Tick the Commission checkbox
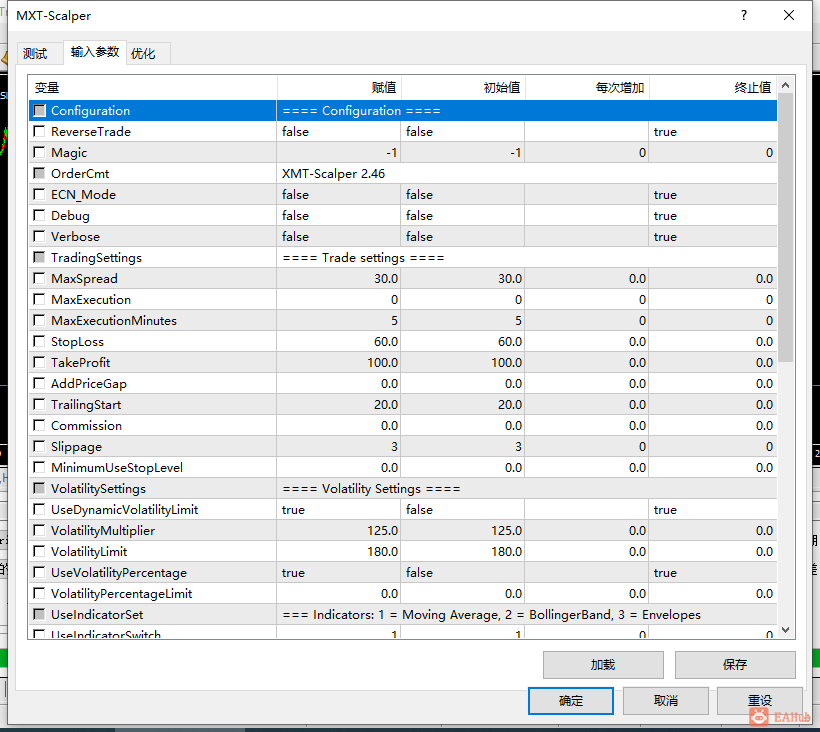The width and height of the screenshot is (820, 732). [39, 425]
